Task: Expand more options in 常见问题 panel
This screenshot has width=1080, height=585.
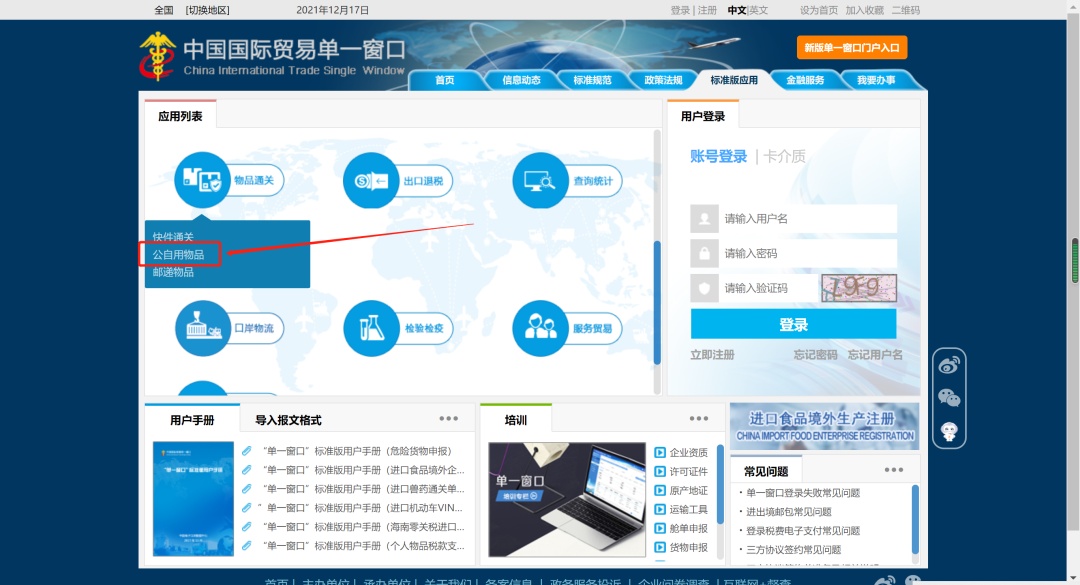Action: (893, 470)
